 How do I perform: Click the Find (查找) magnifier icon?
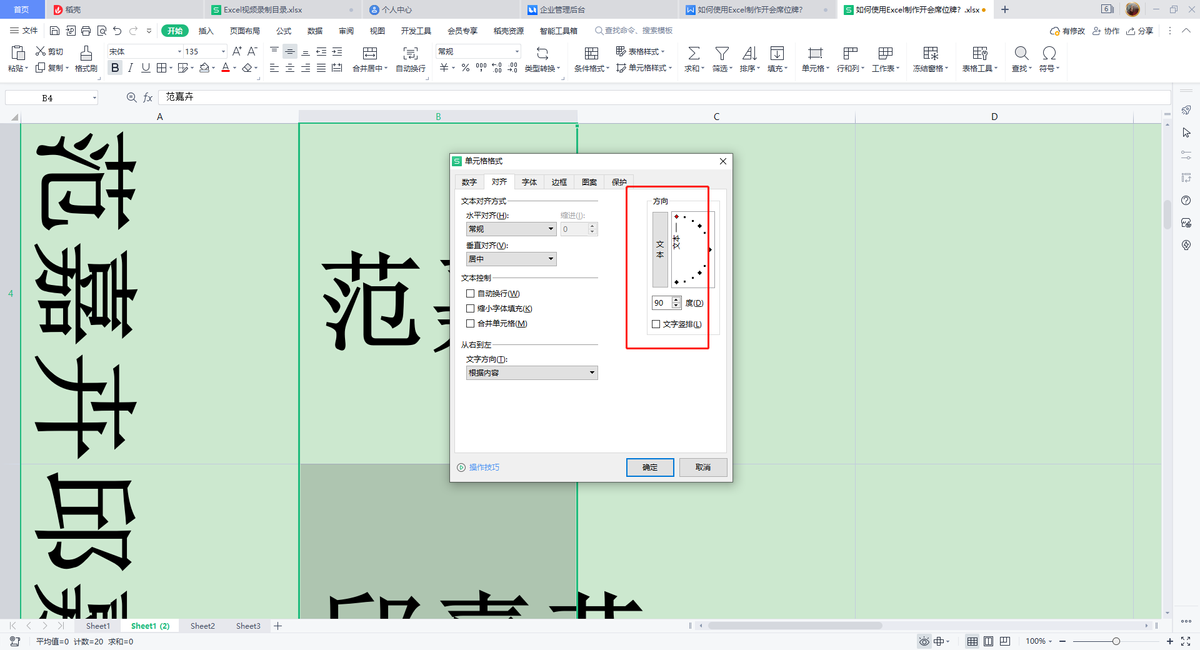click(1021, 52)
